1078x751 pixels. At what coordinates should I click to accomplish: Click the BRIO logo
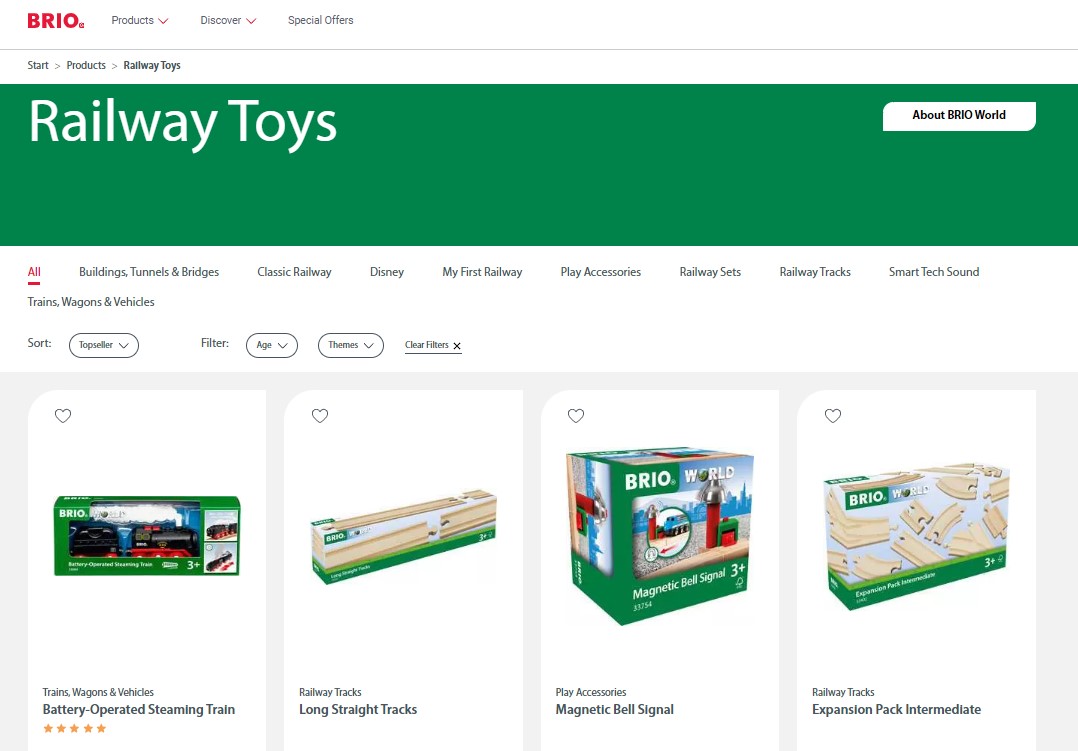(x=56, y=21)
